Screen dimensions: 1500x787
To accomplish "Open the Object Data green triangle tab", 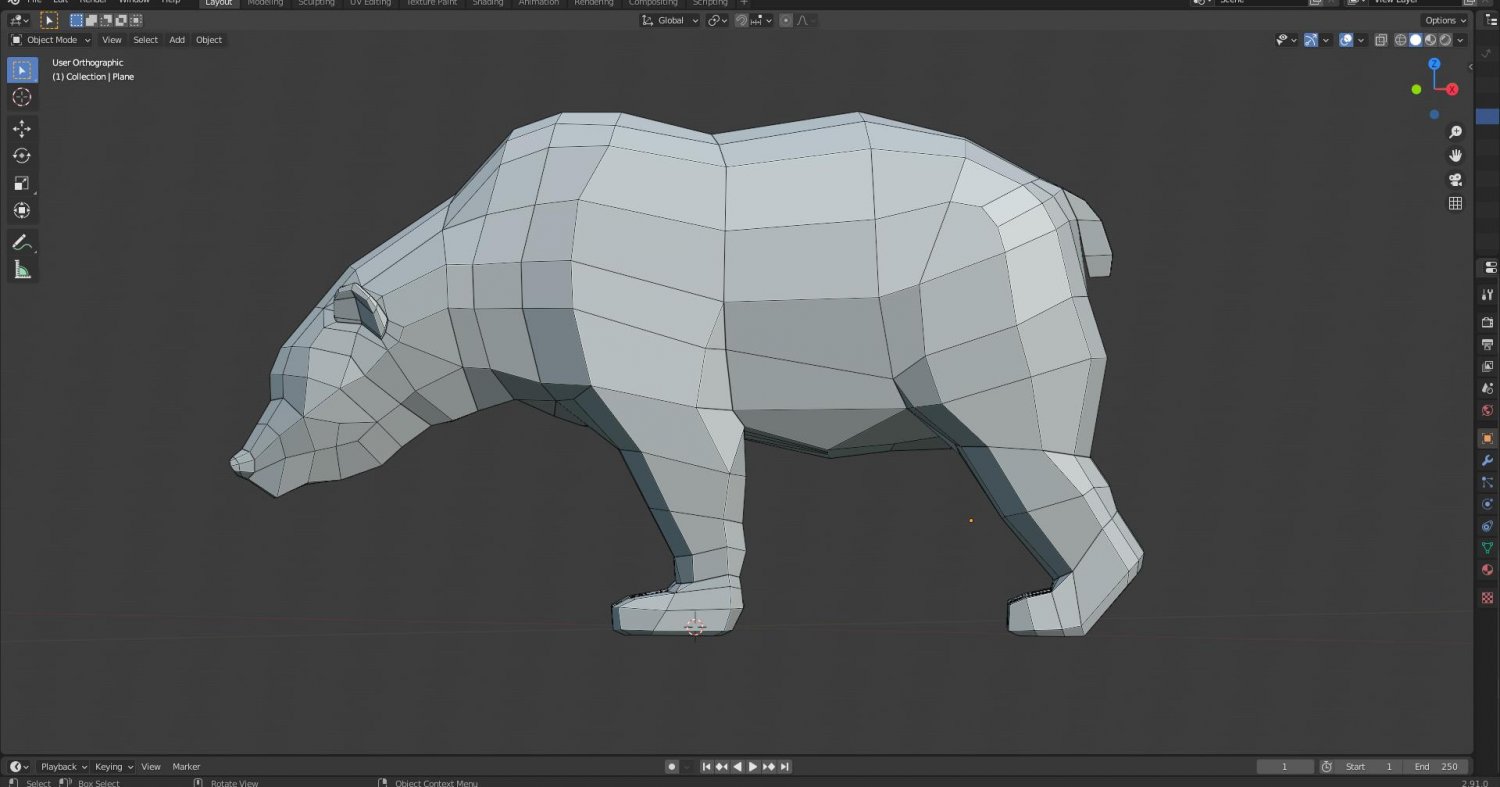I will 1487,548.
